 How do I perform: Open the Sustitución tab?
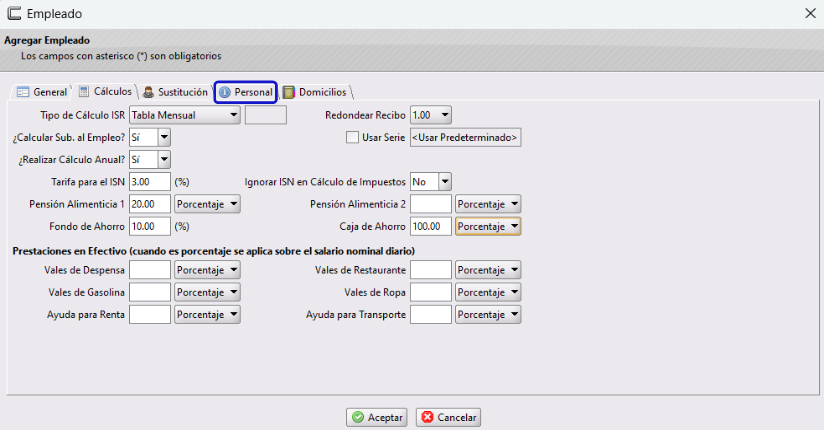coord(176,92)
